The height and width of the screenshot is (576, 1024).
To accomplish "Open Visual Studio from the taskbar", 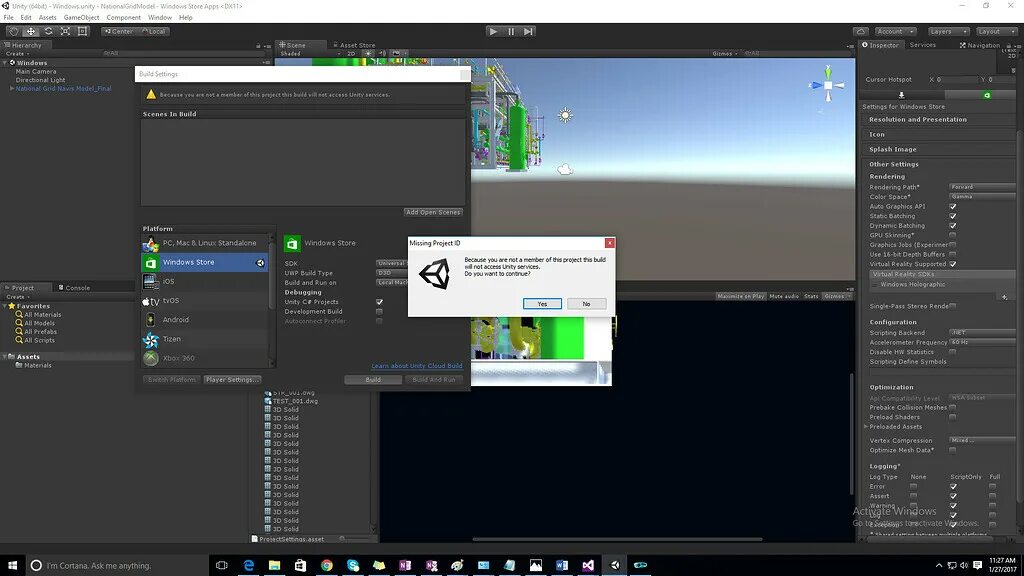I will [x=588, y=565].
